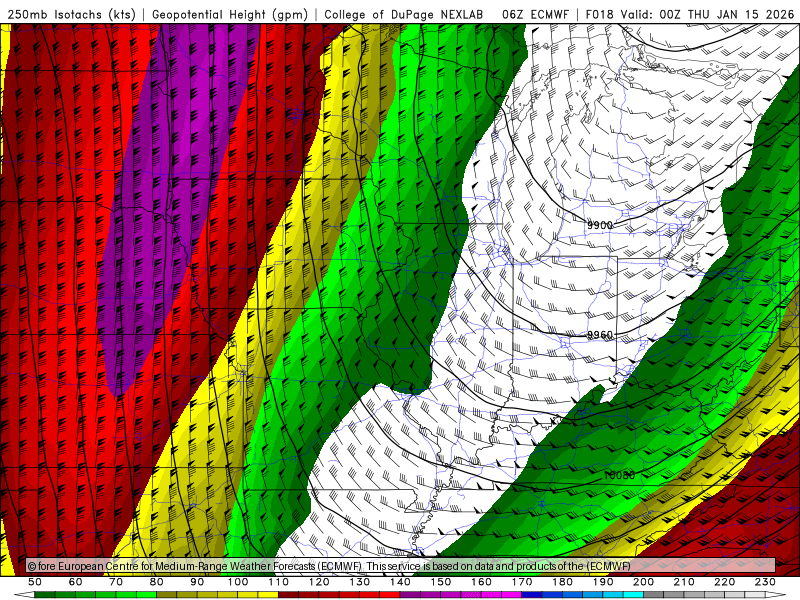
Task: Click the 220 value on the color scale
Action: (724, 582)
